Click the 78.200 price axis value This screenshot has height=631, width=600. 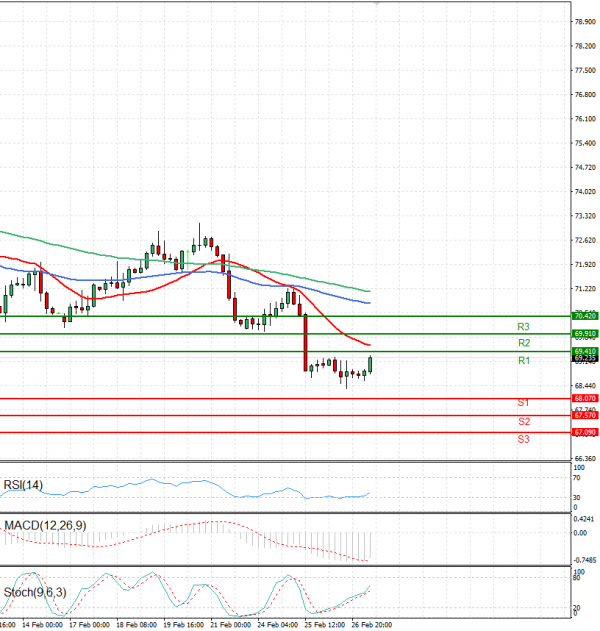(585, 46)
